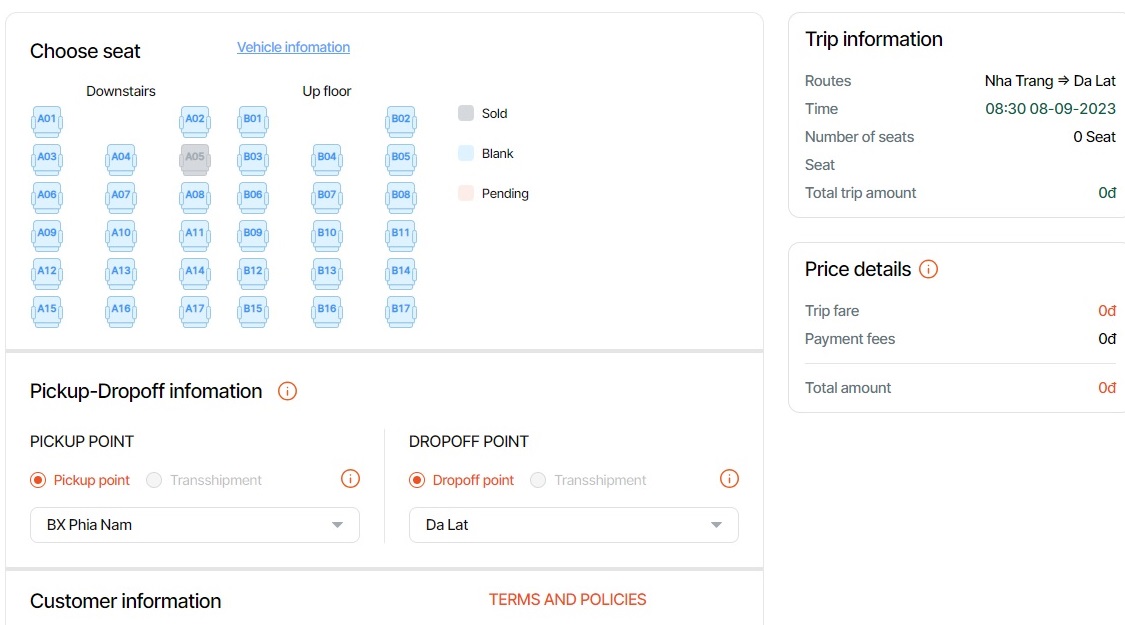Select Transshipment radio under Pickup Point

[x=154, y=480]
